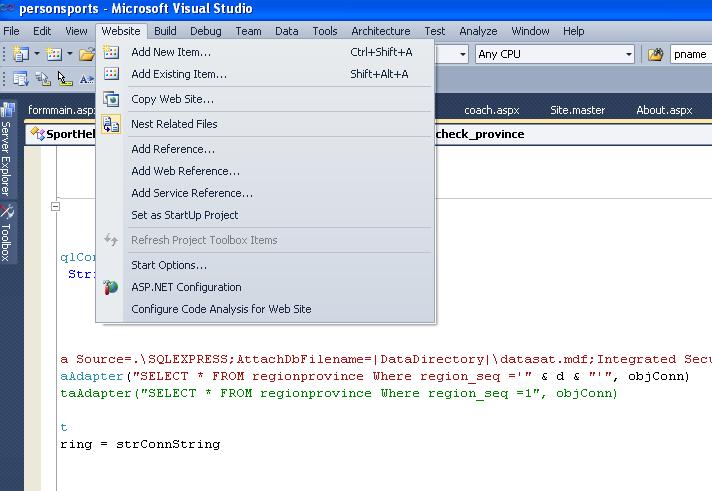Open the Build menu

pyautogui.click(x=165, y=31)
